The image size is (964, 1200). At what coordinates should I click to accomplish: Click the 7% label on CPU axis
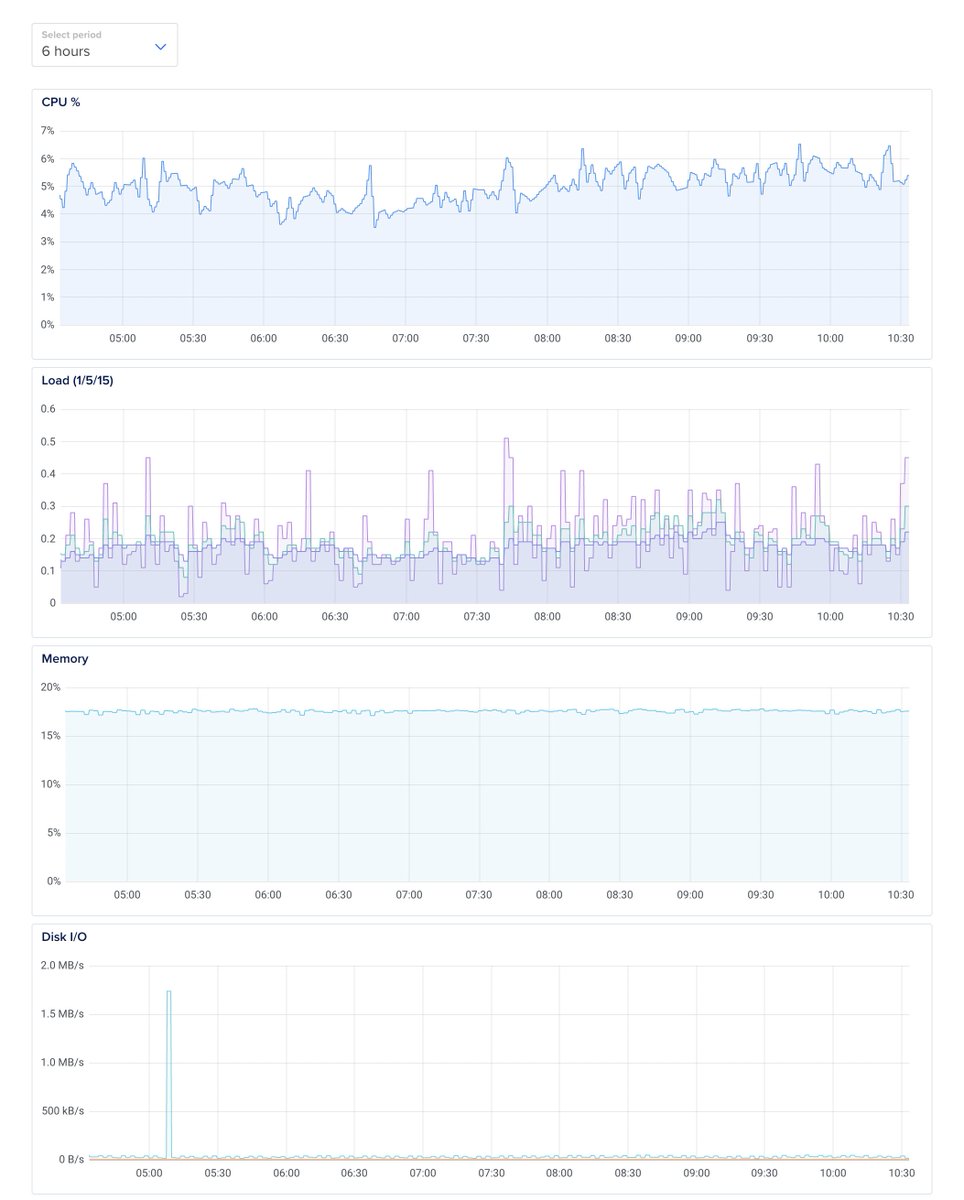click(47, 131)
